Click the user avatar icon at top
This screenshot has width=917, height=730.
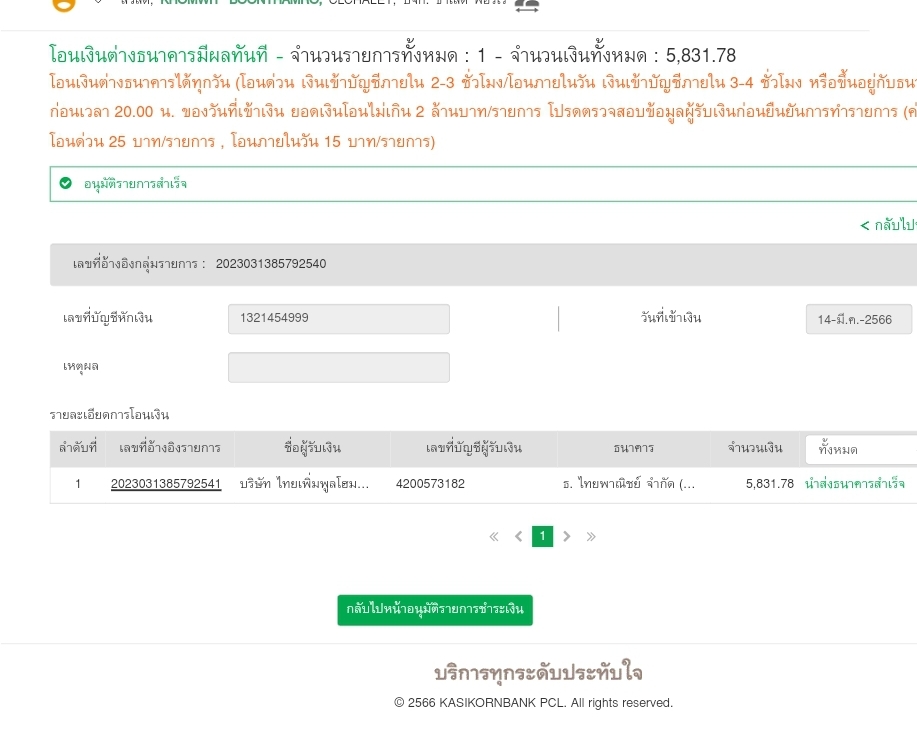[64, 4]
